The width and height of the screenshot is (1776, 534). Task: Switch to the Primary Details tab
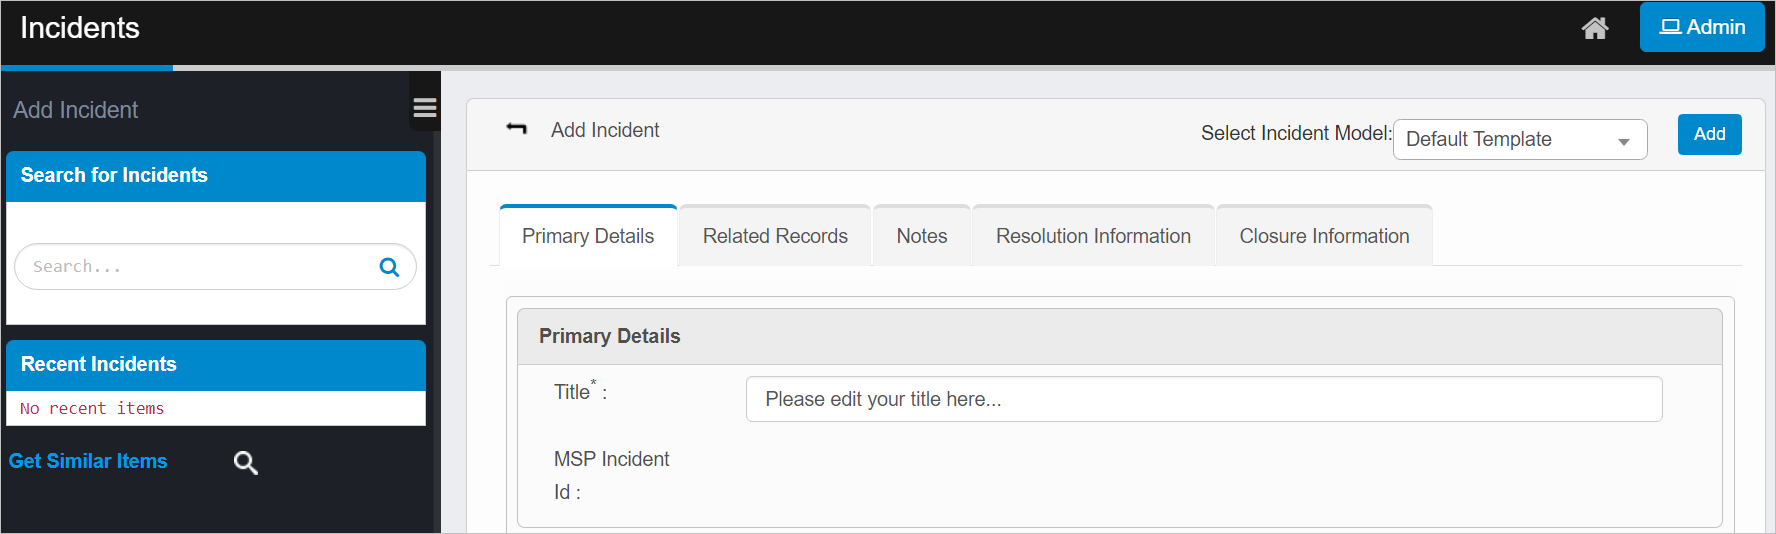pos(588,236)
